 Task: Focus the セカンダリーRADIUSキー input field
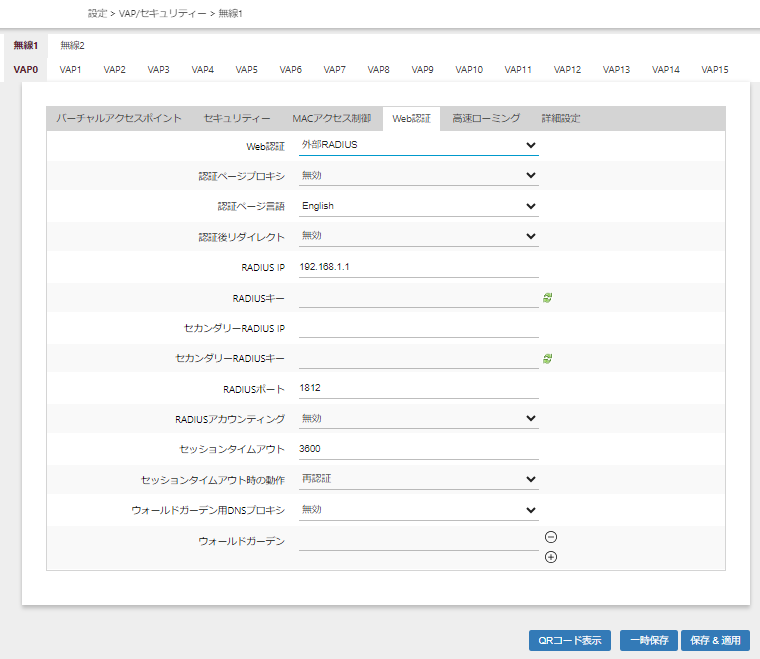(x=419, y=359)
